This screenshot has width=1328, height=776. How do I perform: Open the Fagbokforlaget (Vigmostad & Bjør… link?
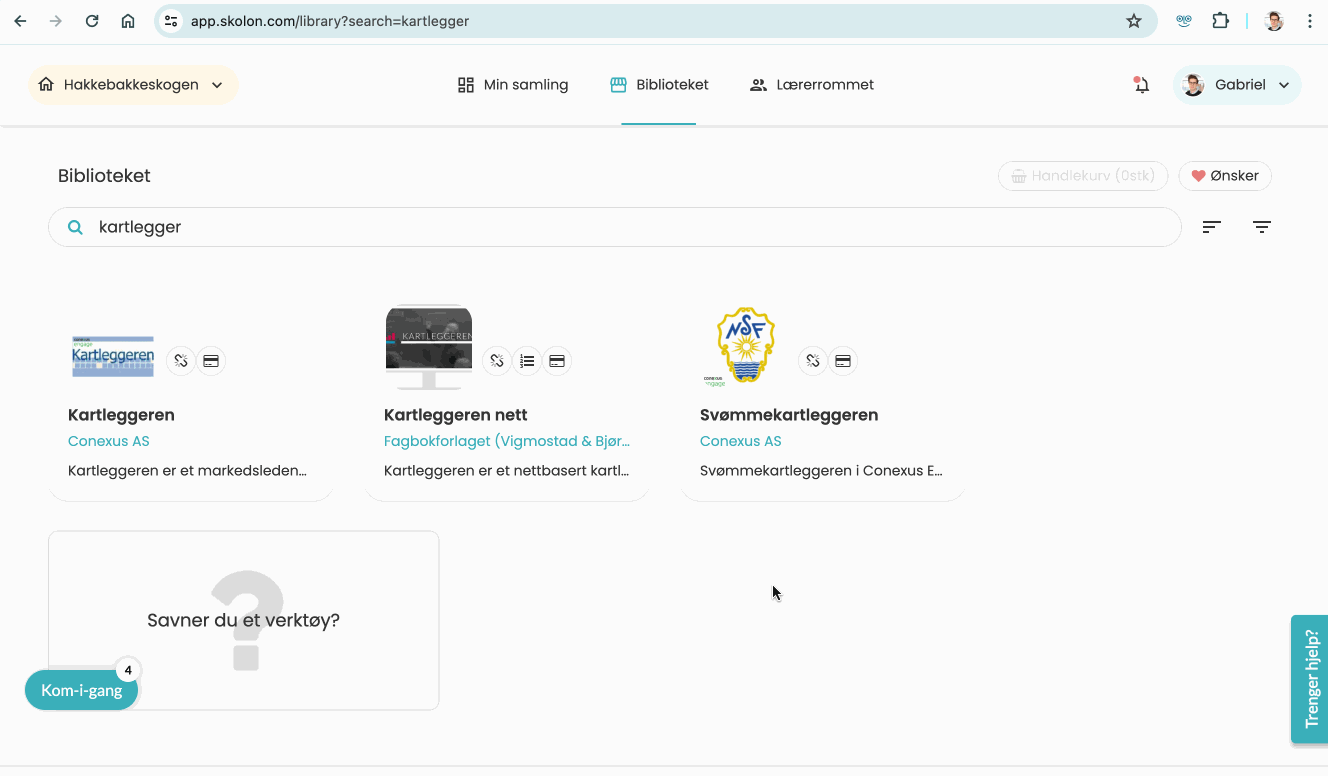point(507,441)
